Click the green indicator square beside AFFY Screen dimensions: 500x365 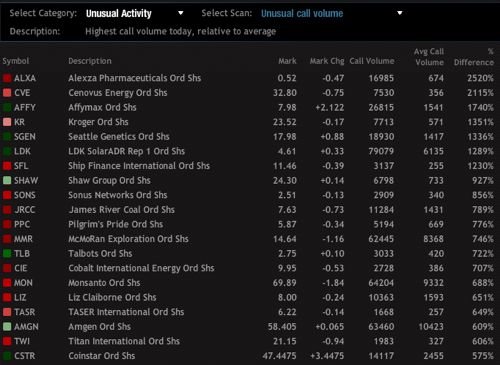click(x=7, y=107)
